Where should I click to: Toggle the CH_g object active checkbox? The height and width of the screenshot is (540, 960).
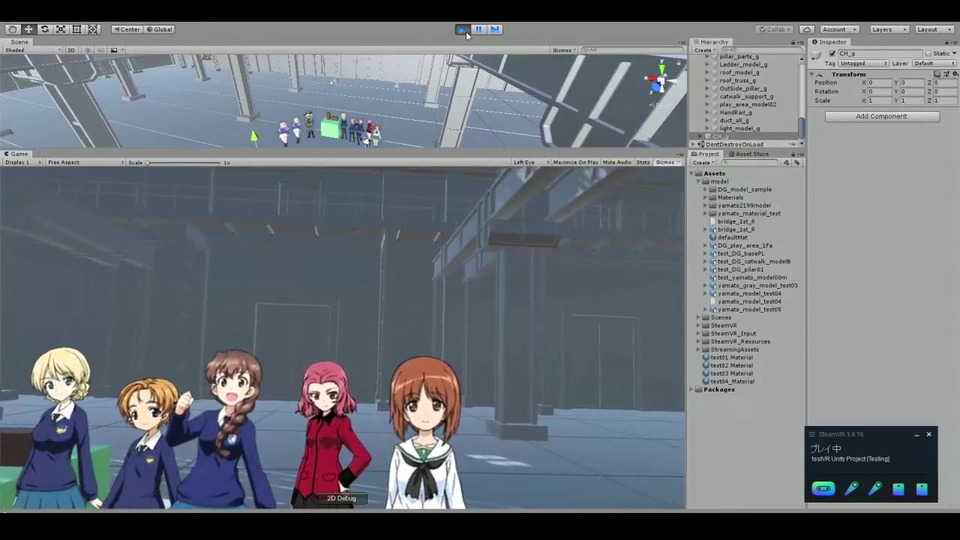click(x=832, y=54)
